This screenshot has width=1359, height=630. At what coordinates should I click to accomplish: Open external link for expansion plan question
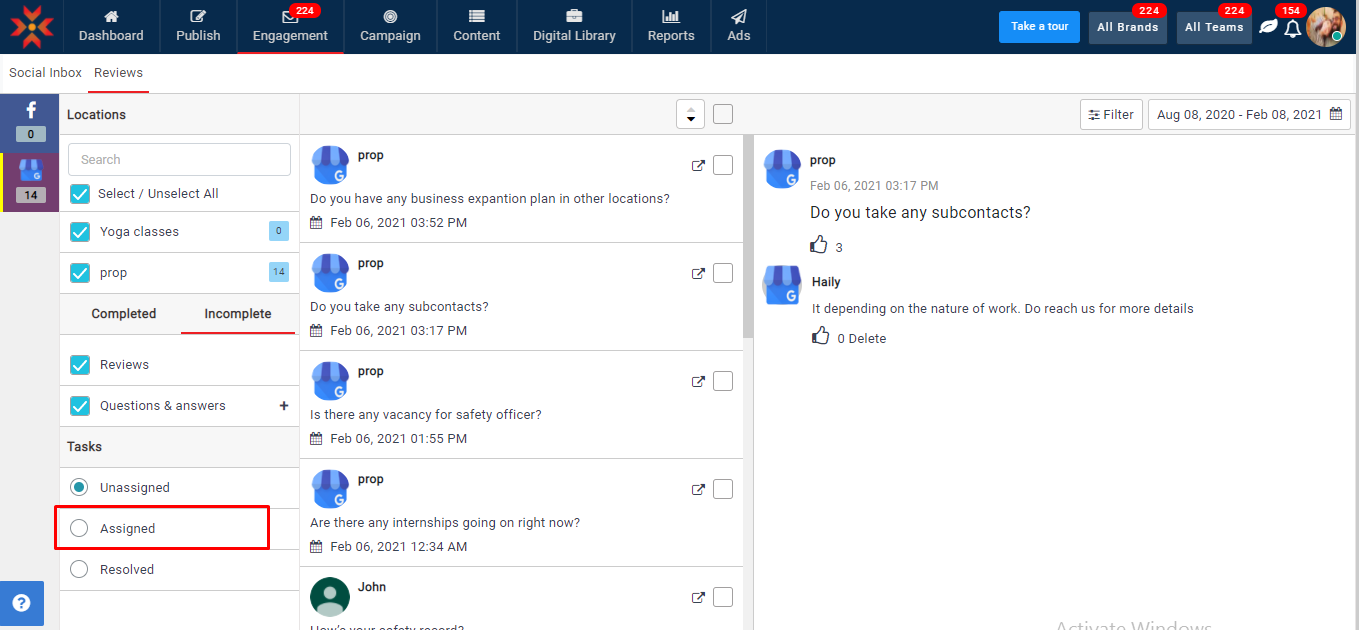tap(698, 166)
